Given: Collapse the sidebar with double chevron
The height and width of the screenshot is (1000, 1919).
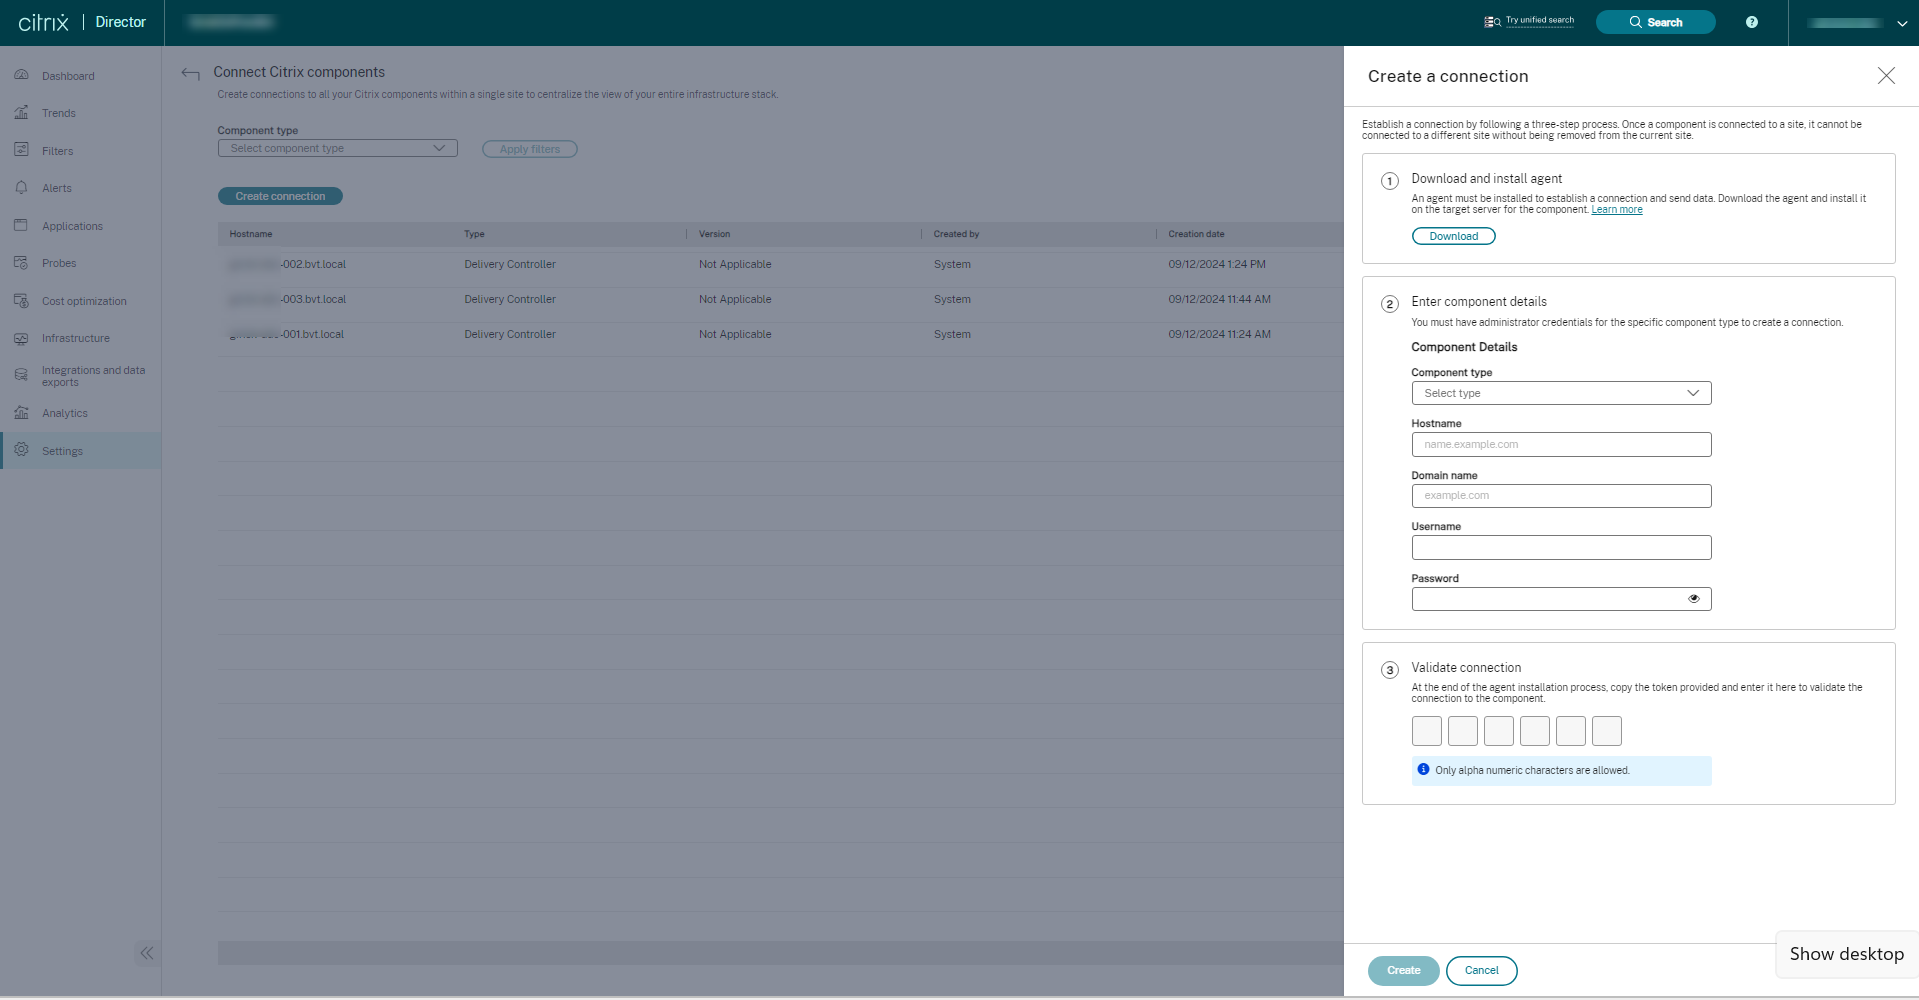Looking at the screenshot, I should pyautogui.click(x=147, y=953).
